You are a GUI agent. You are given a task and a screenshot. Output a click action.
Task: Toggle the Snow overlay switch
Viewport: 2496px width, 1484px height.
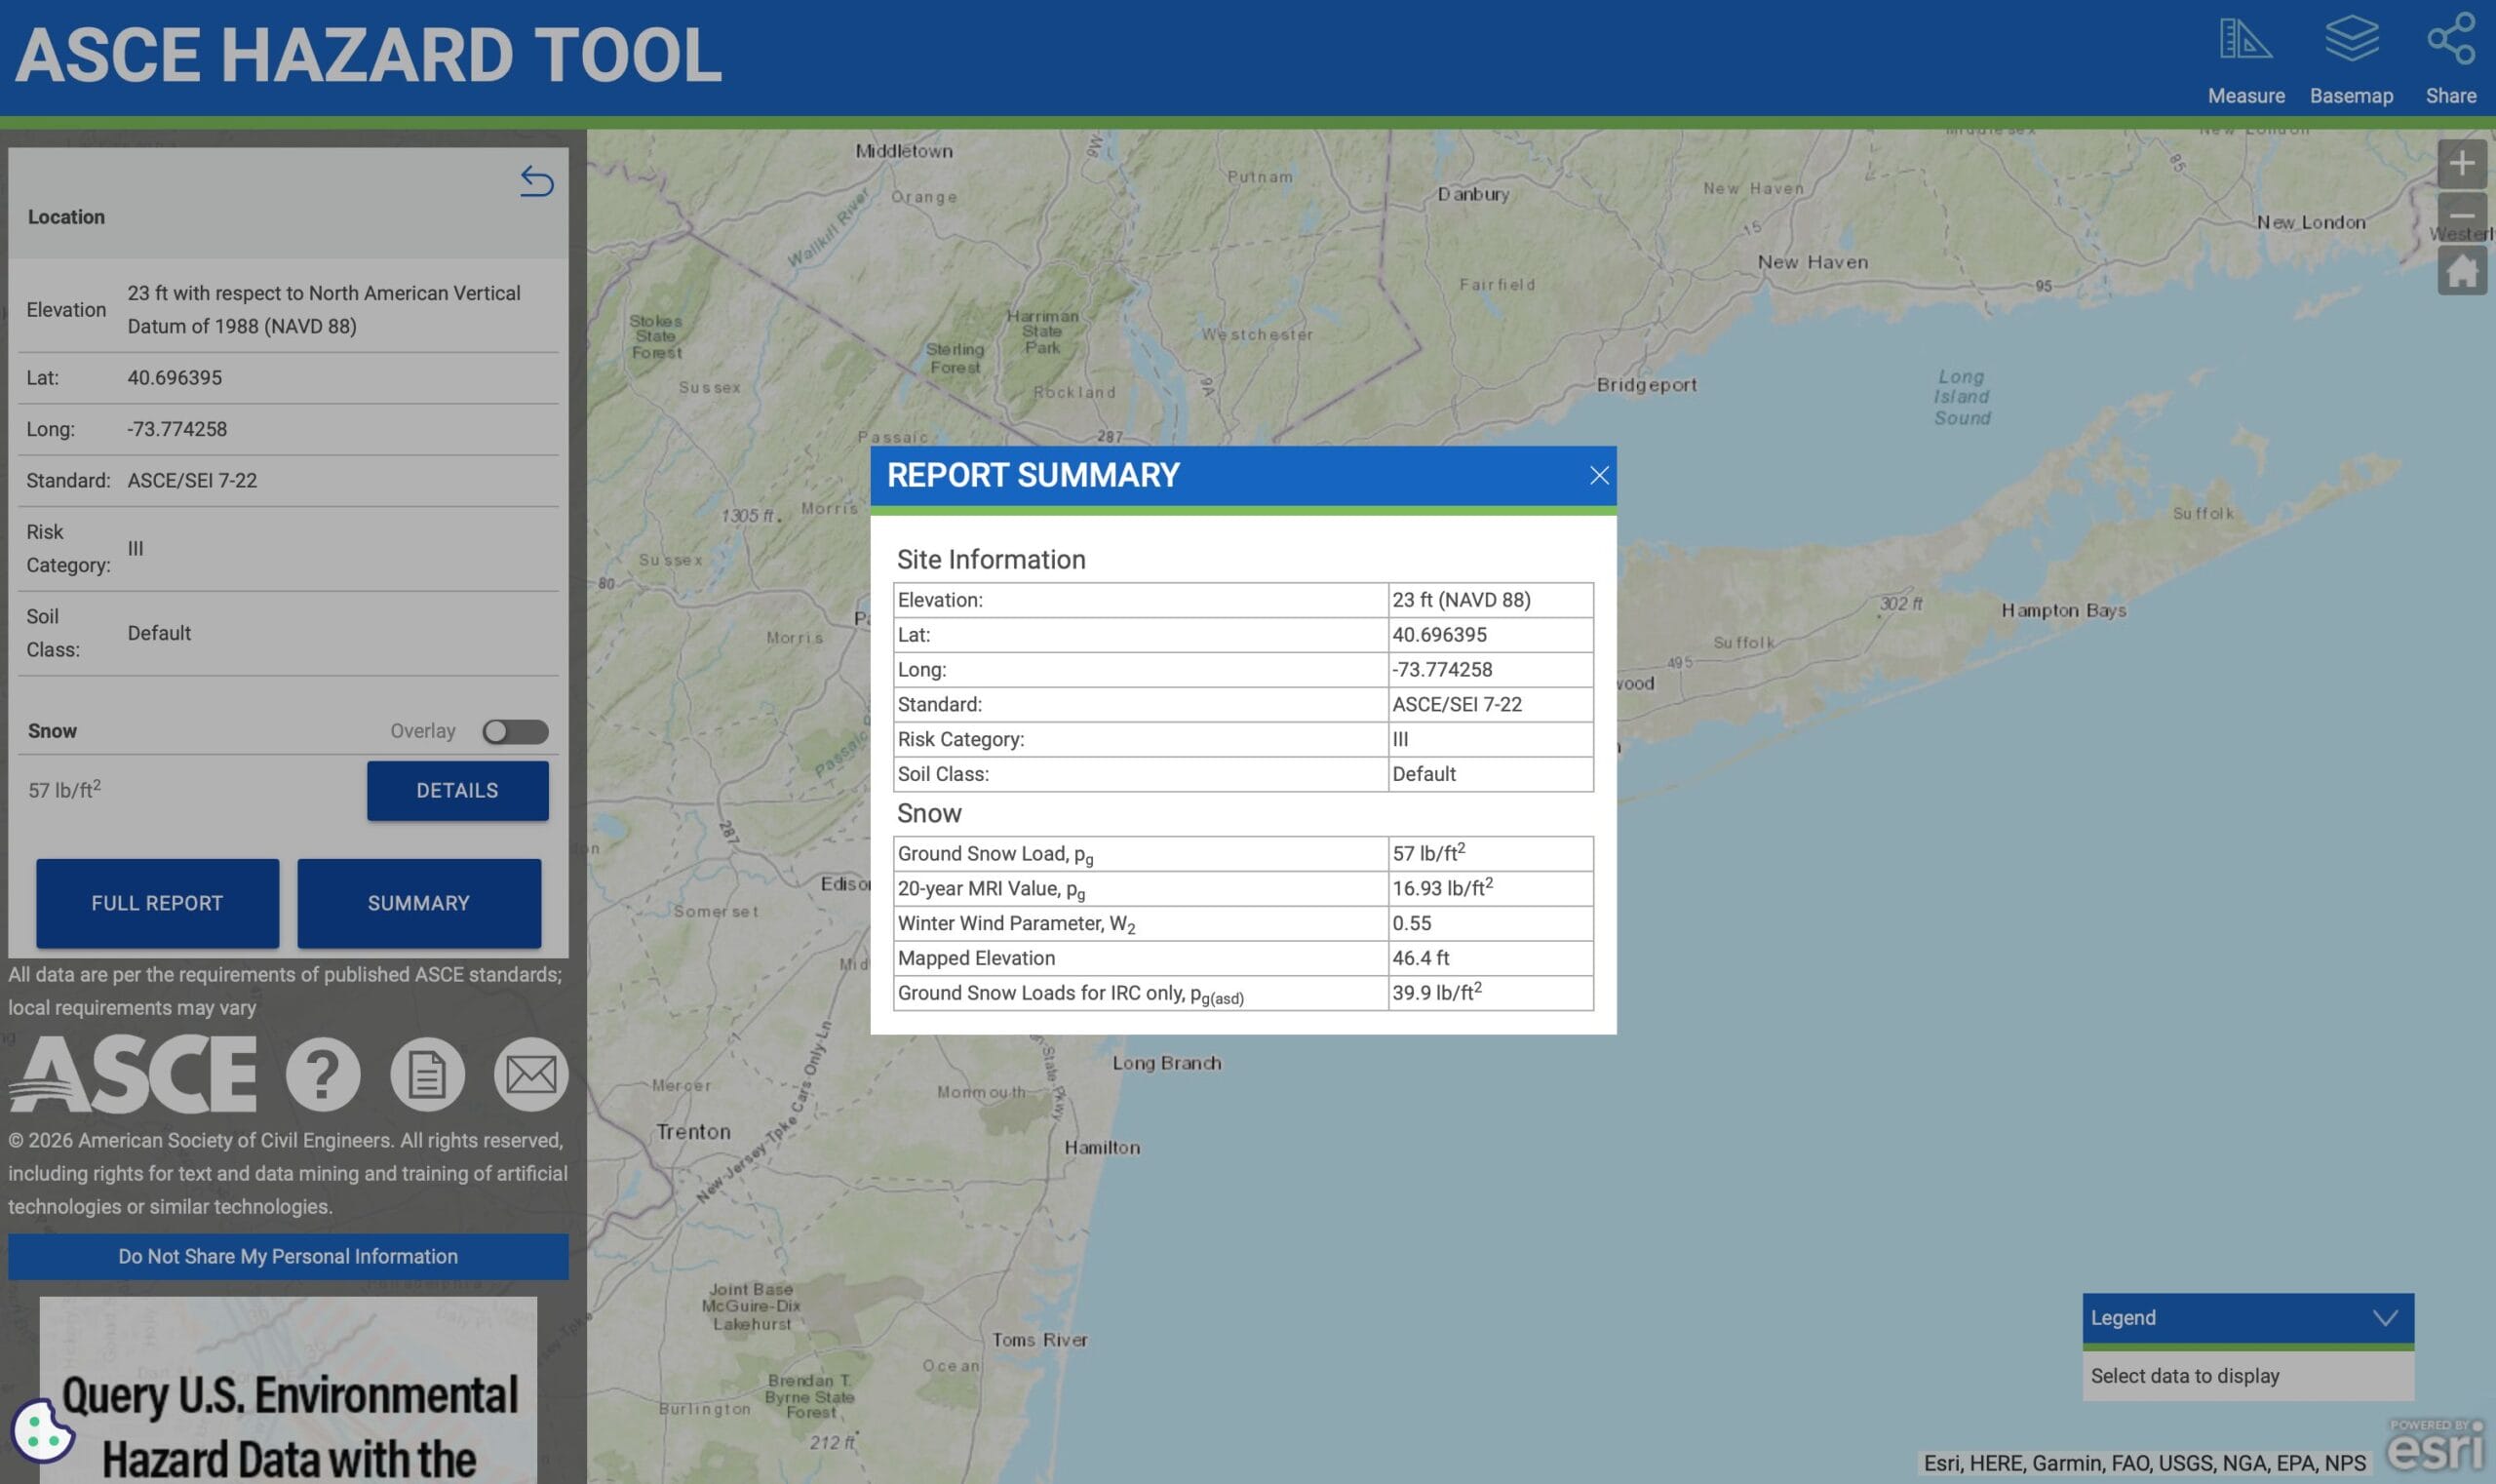click(515, 731)
